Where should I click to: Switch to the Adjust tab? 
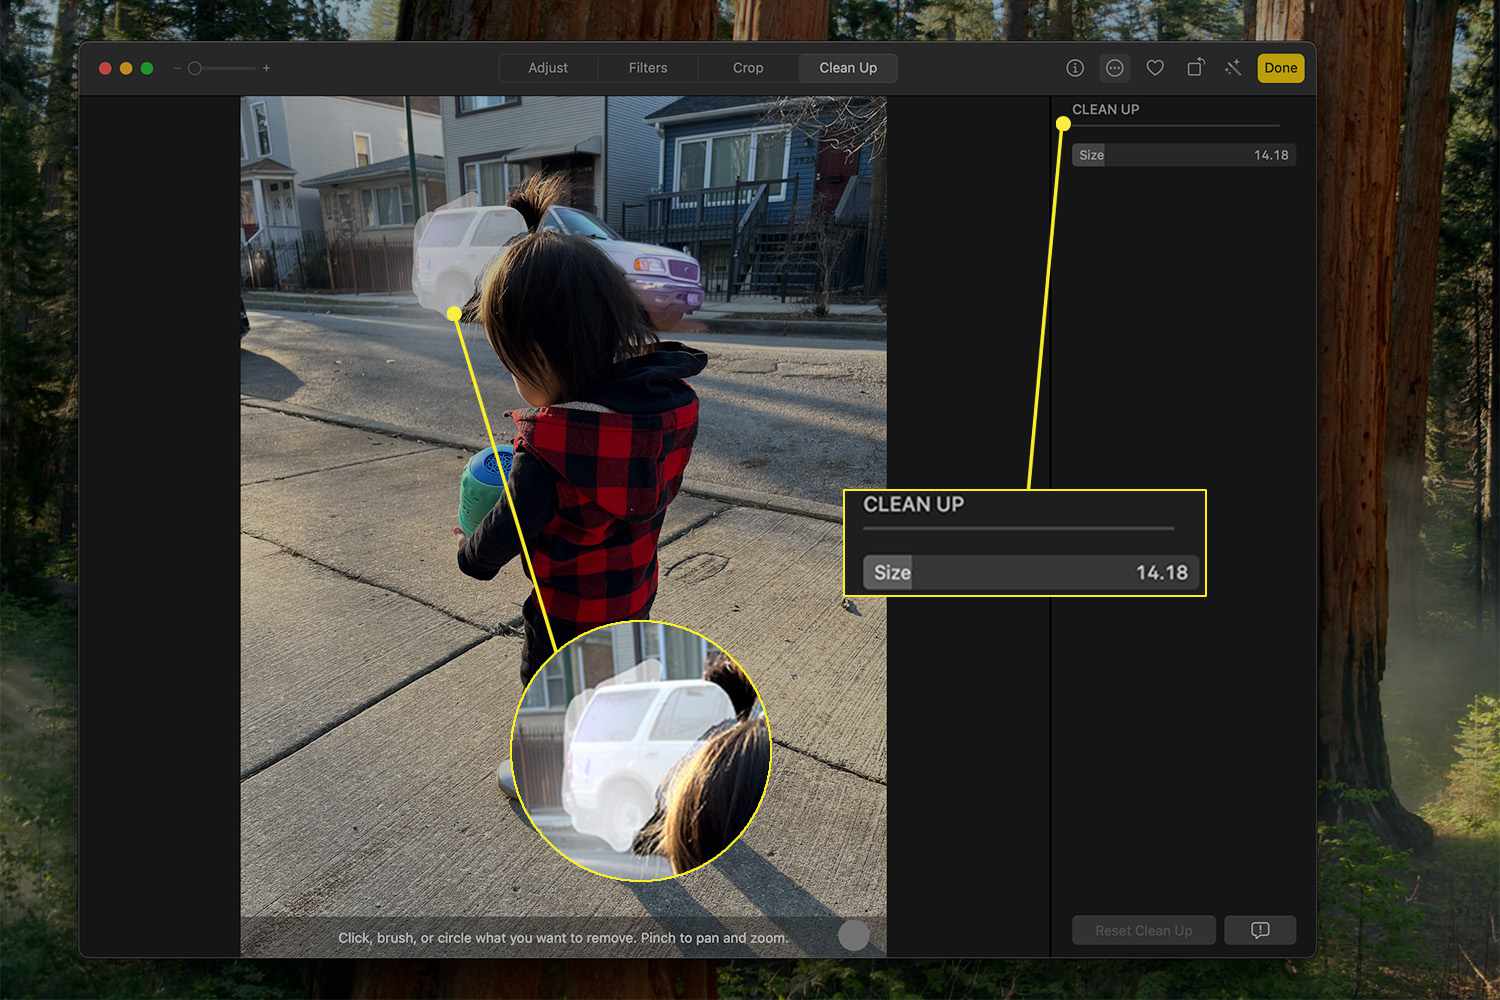pyautogui.click(x=548, y=68)
